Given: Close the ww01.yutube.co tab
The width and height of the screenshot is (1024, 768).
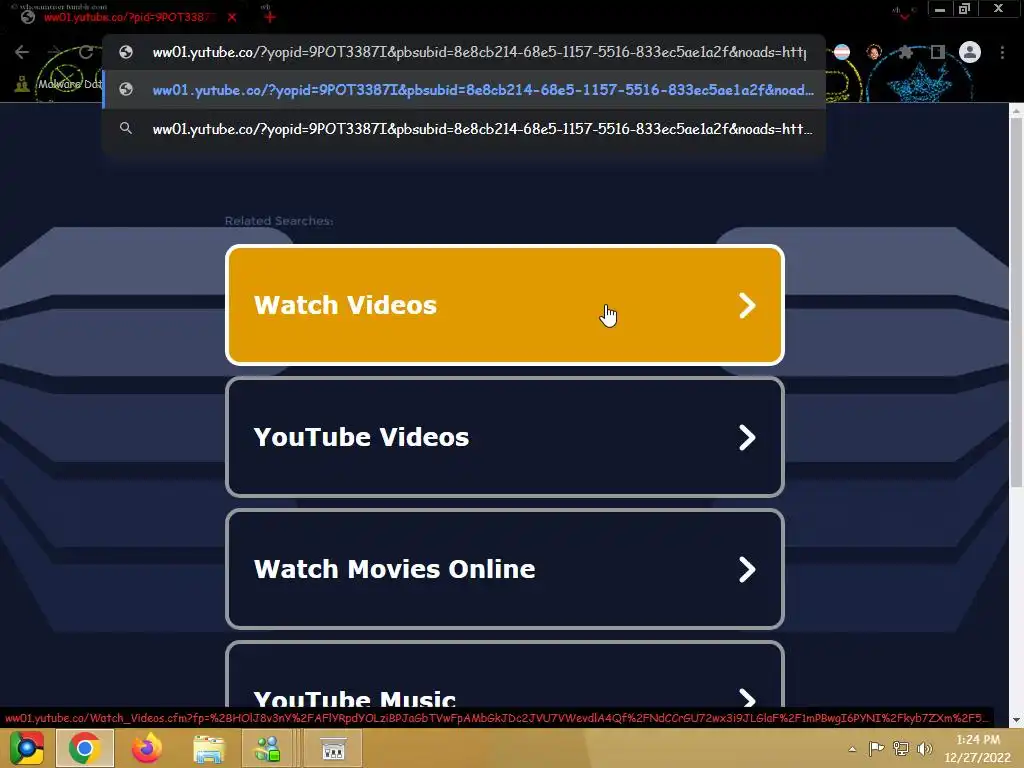Looking at the screenshot, I should (232, 17).
